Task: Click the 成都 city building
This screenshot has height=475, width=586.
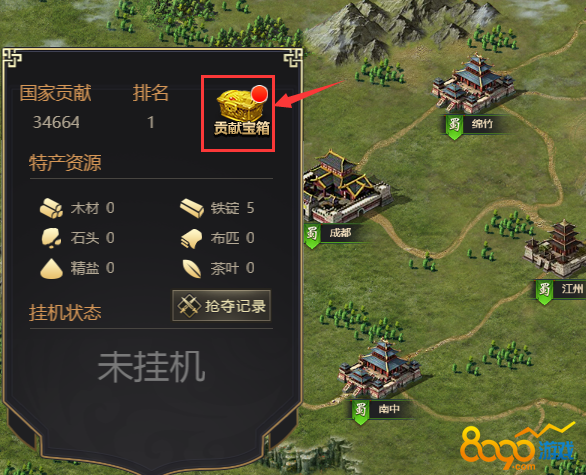Action: 346,186
